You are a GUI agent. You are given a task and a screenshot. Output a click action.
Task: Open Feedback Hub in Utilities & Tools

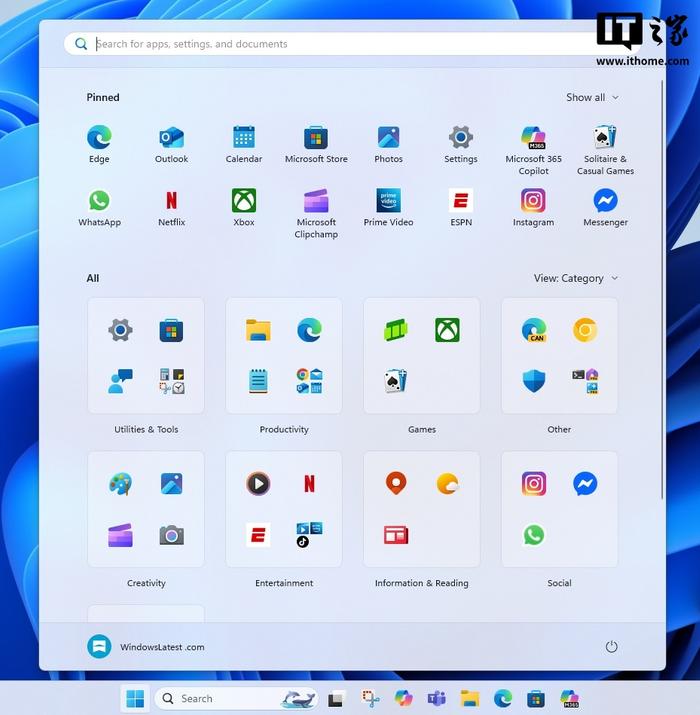(120, 381)
